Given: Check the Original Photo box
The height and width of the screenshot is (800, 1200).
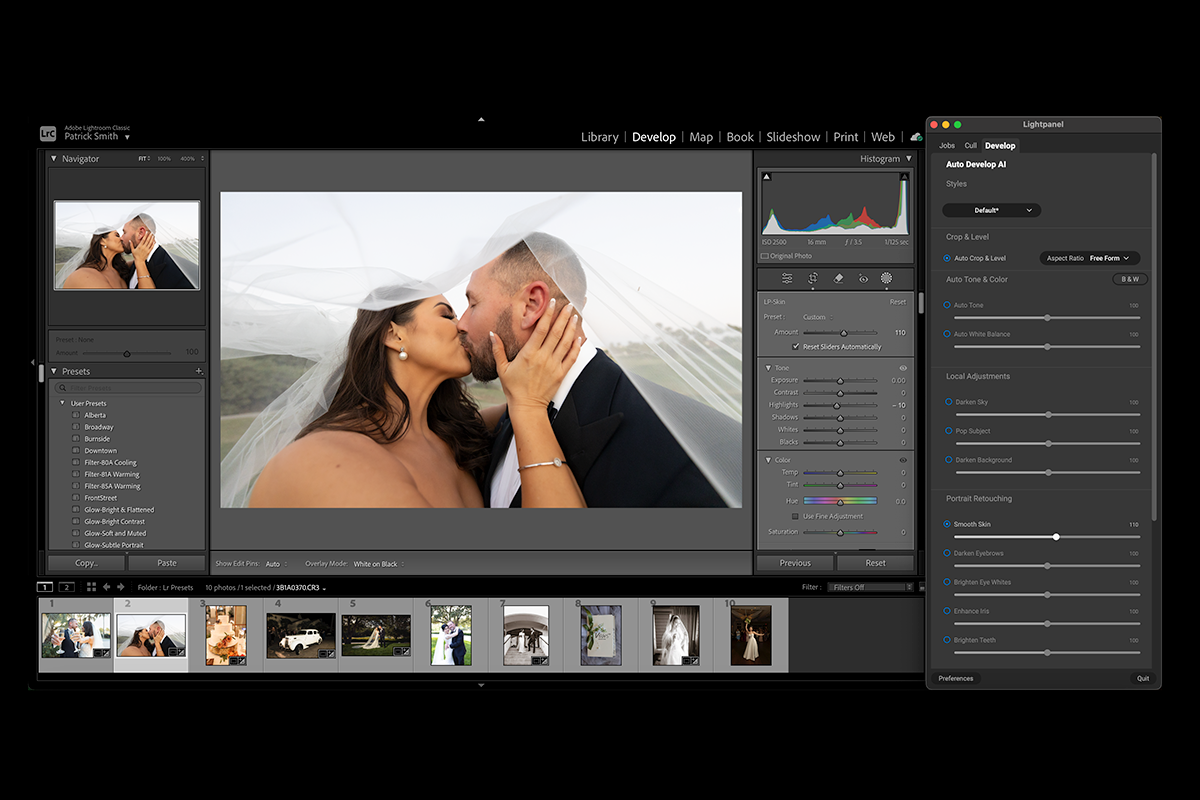Looking at the screenshot, I should coord(765,256).
